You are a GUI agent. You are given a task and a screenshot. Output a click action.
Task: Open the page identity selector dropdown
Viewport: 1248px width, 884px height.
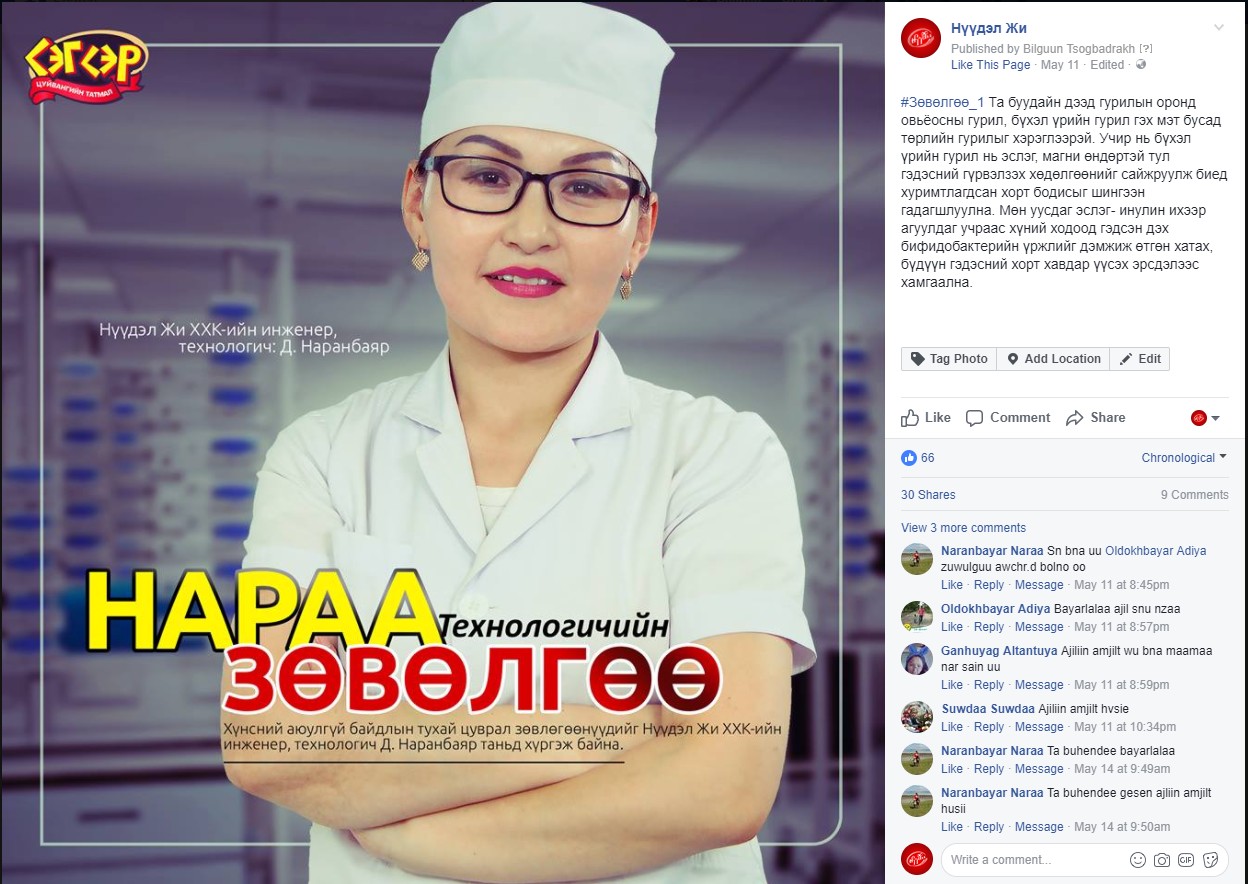pos(1206,418)
